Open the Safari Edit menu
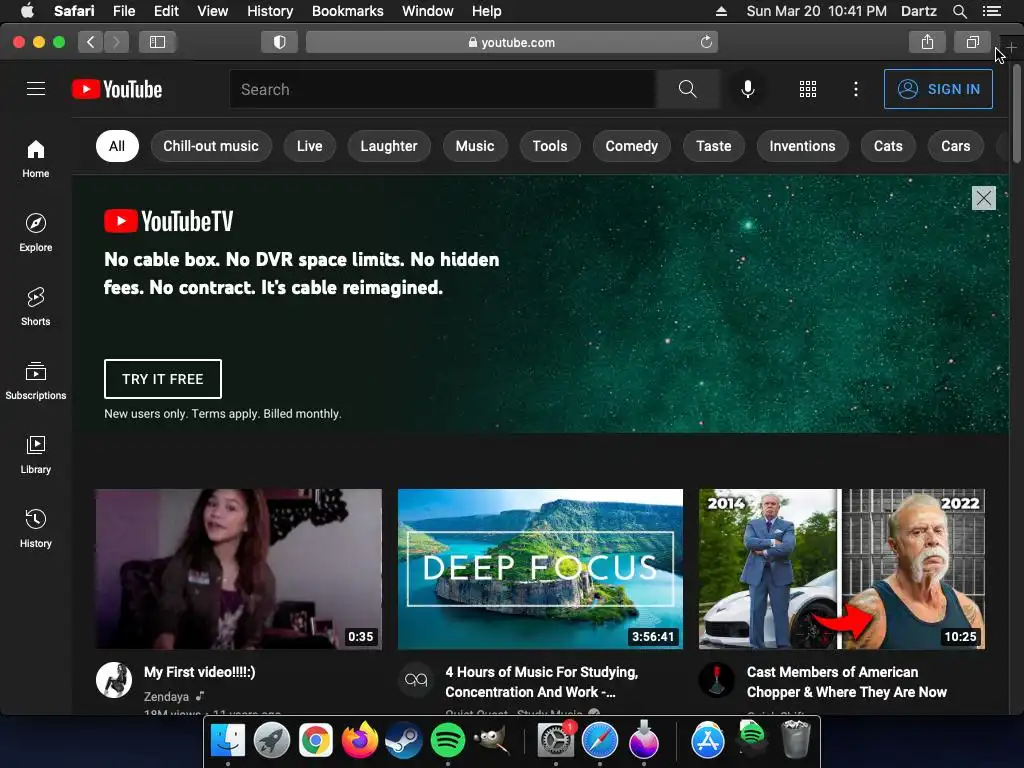This screenshot has width=1024, height=768. pyautogui.click(x=166, y=11)
